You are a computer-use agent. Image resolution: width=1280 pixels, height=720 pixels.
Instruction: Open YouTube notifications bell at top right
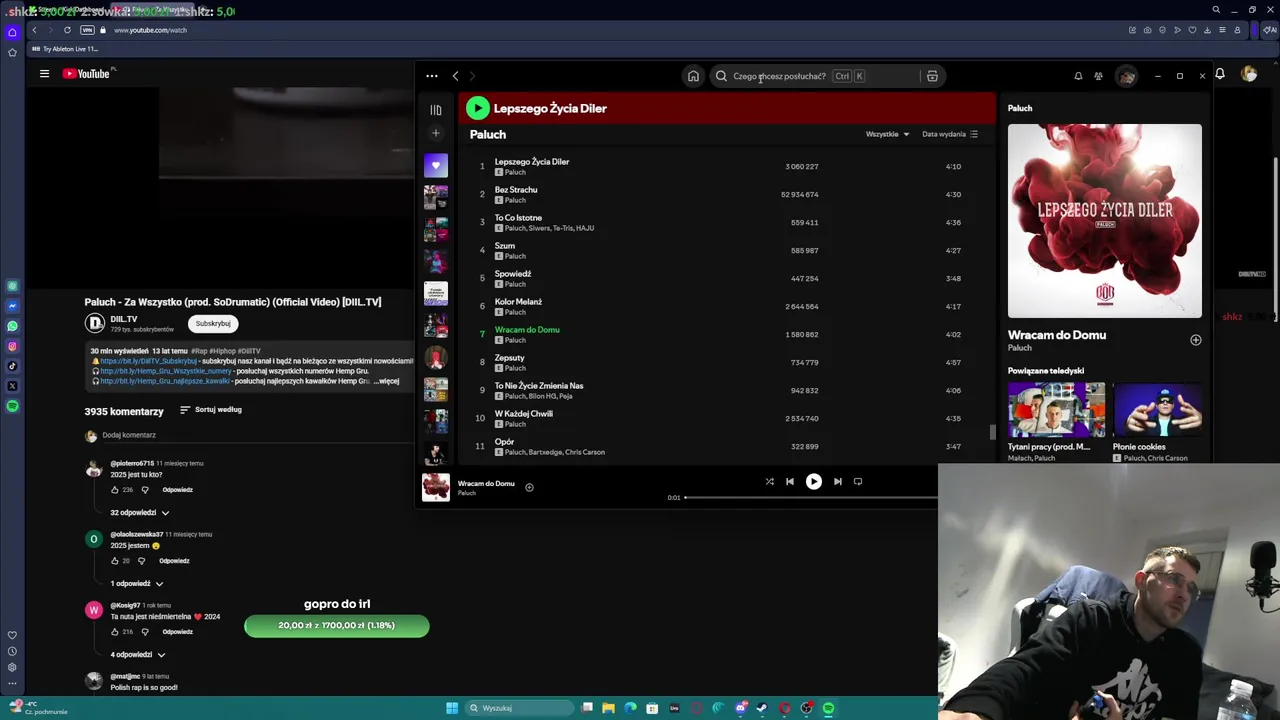tap(1220, 74)
